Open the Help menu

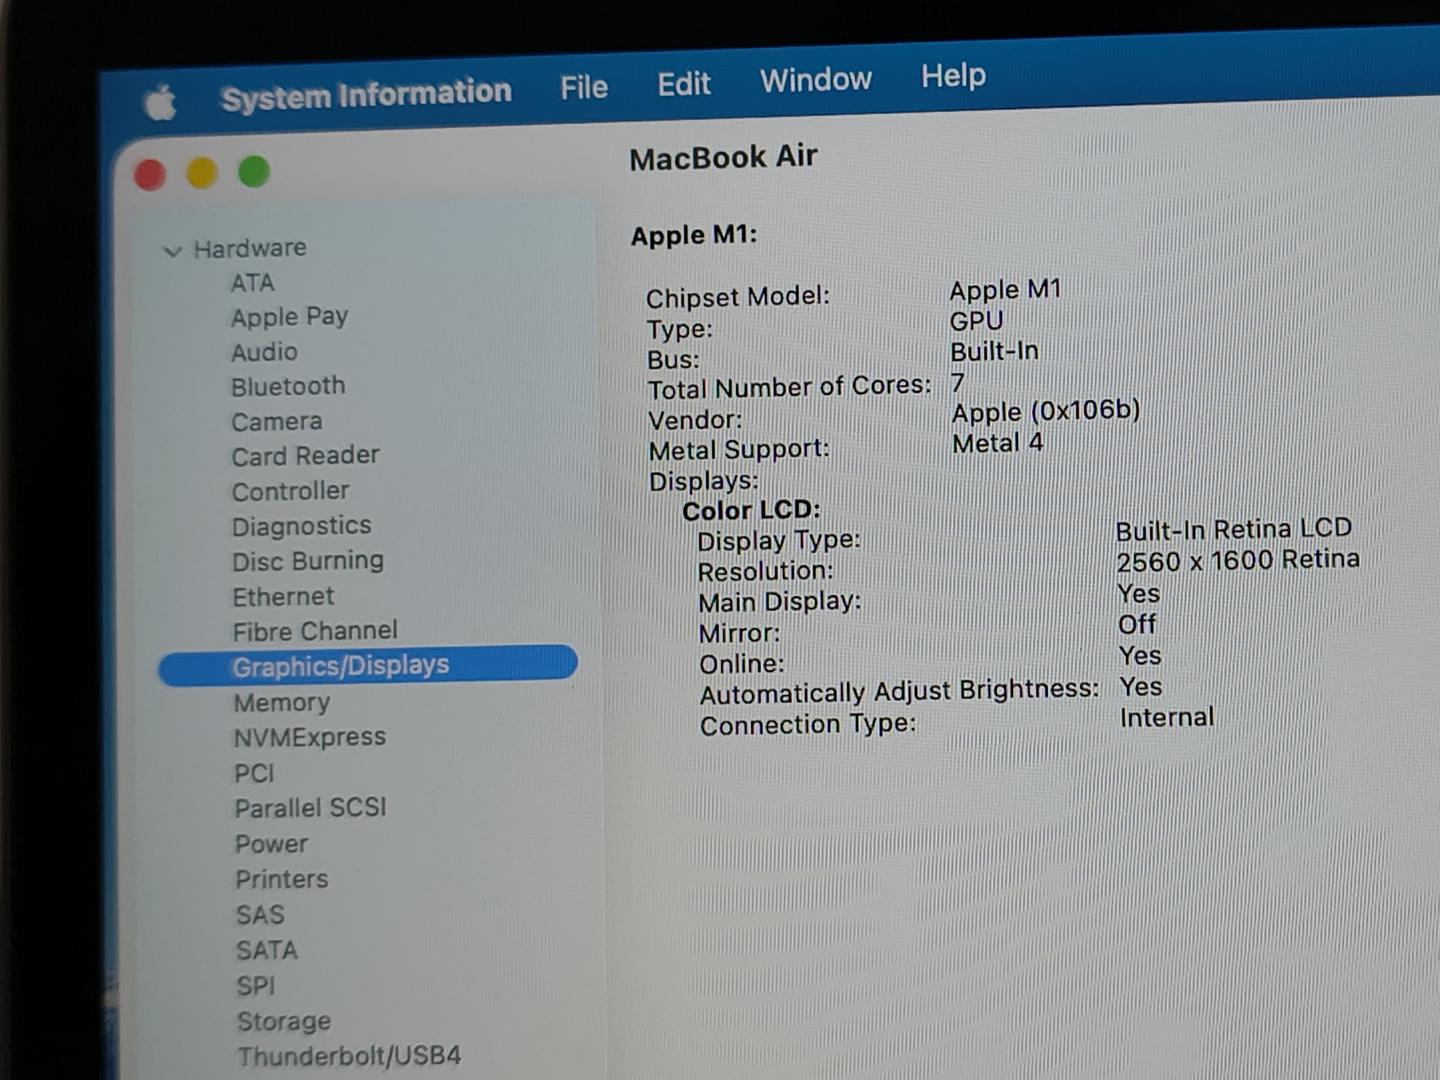pyautogui.click(x=953, y=76)
